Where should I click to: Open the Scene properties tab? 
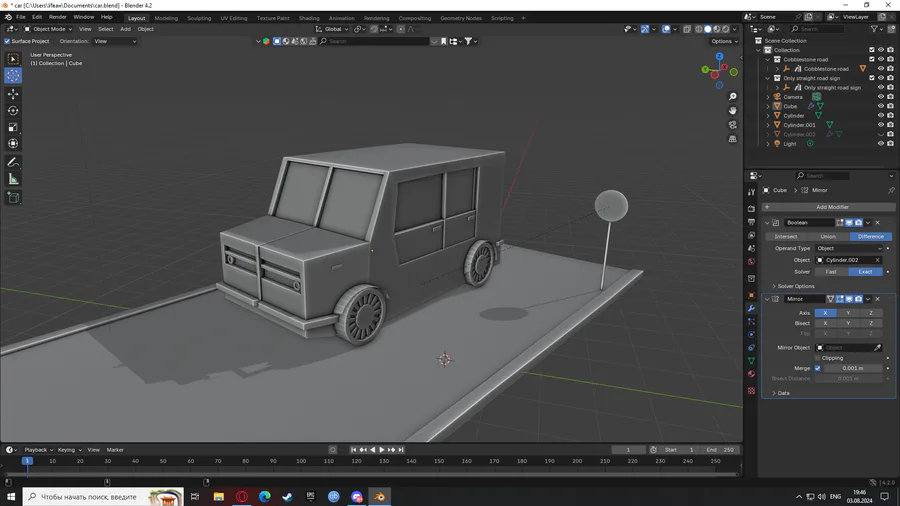[x=751, y=248]
